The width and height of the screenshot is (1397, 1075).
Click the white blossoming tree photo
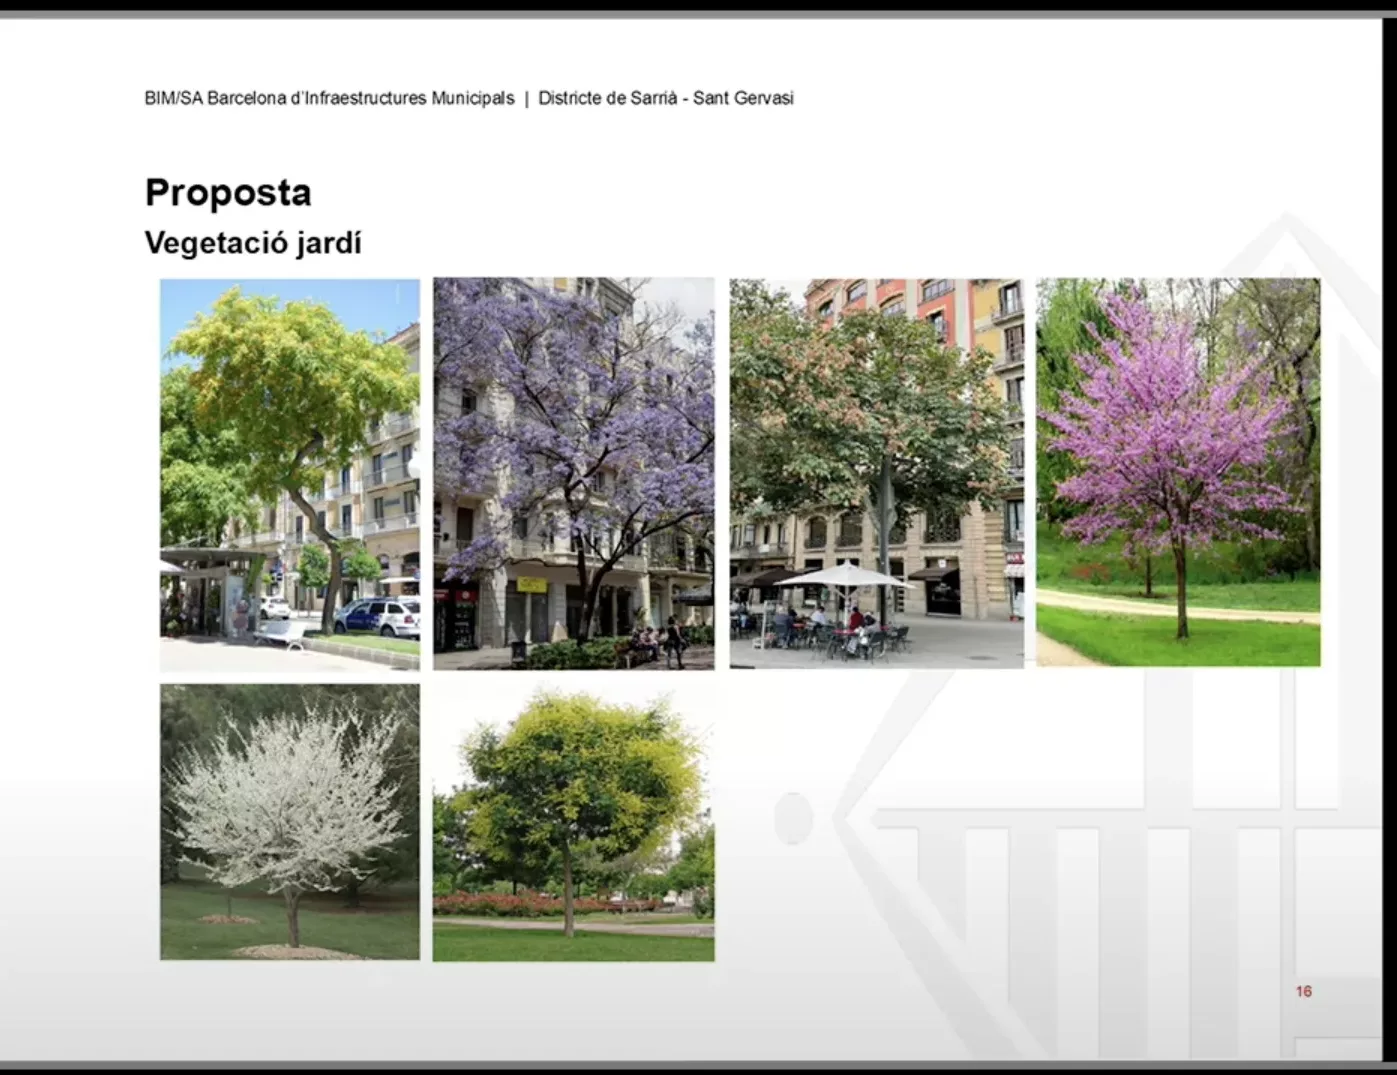[290, 822]
